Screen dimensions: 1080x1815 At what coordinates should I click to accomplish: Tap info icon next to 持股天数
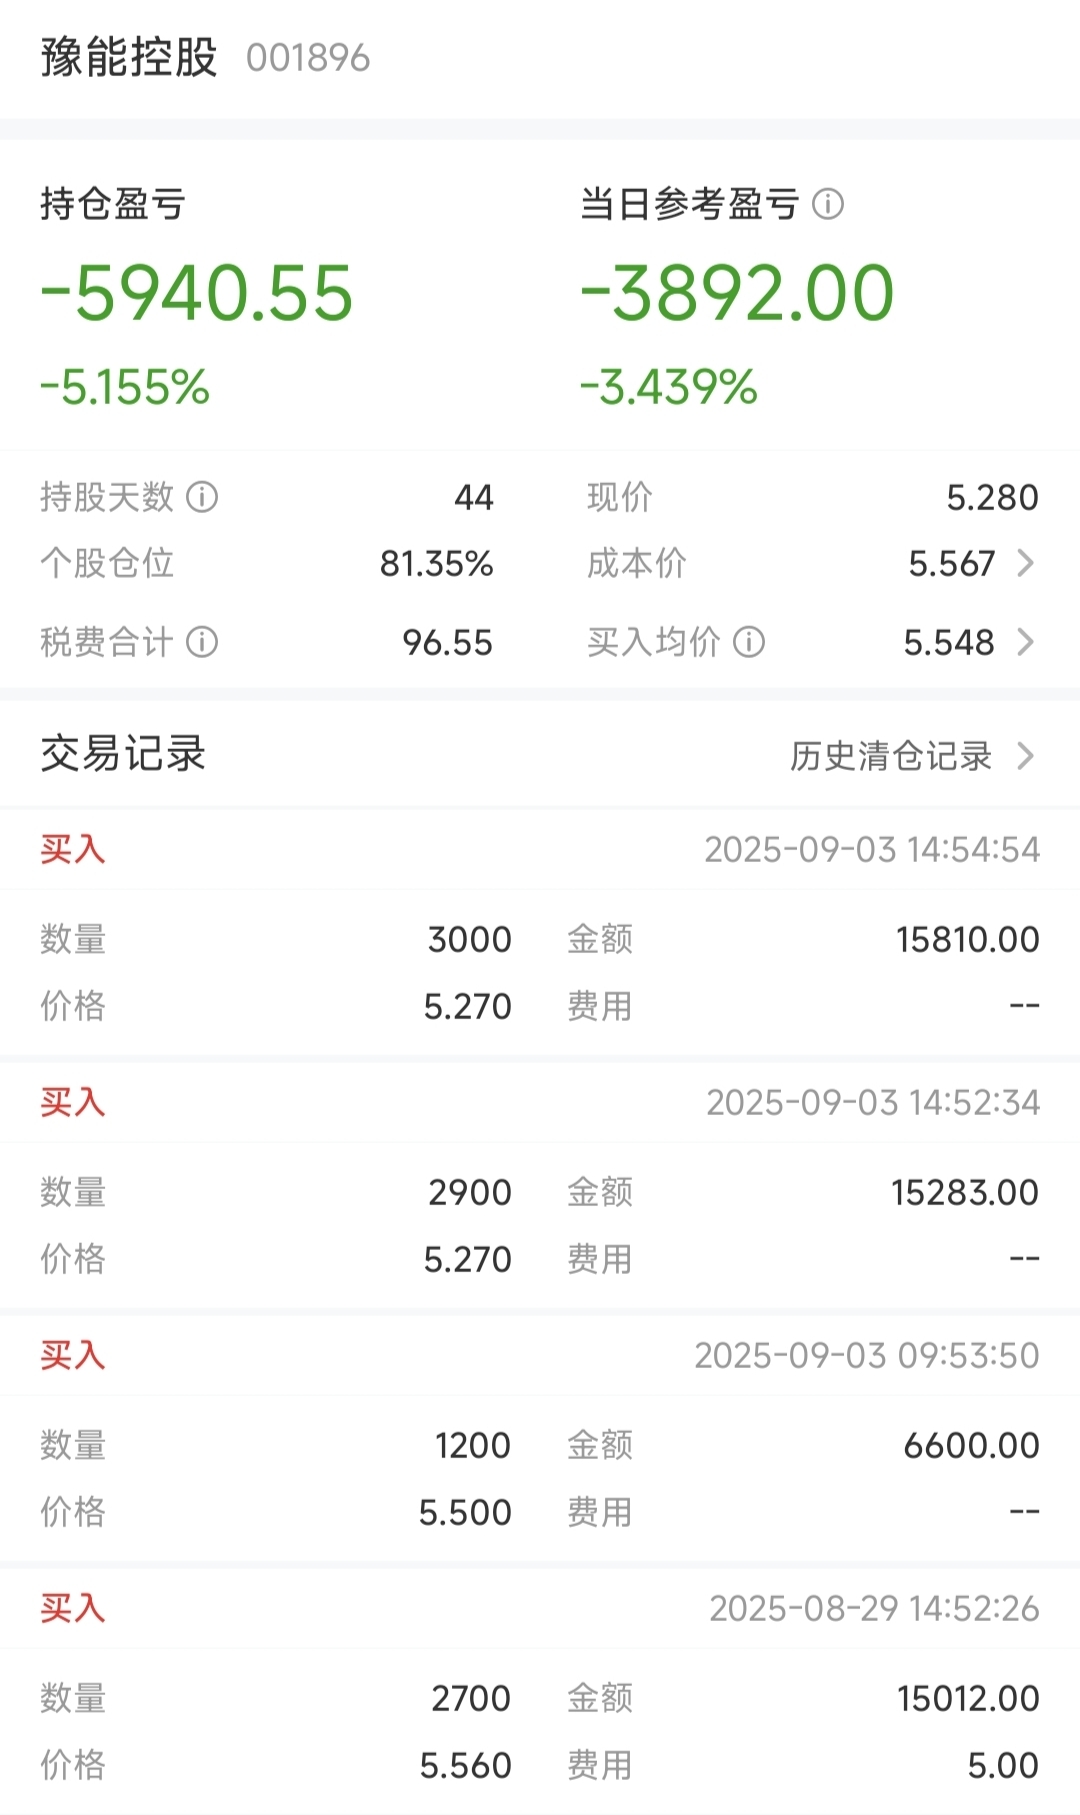pyautogui.click(x=202, y=497)
